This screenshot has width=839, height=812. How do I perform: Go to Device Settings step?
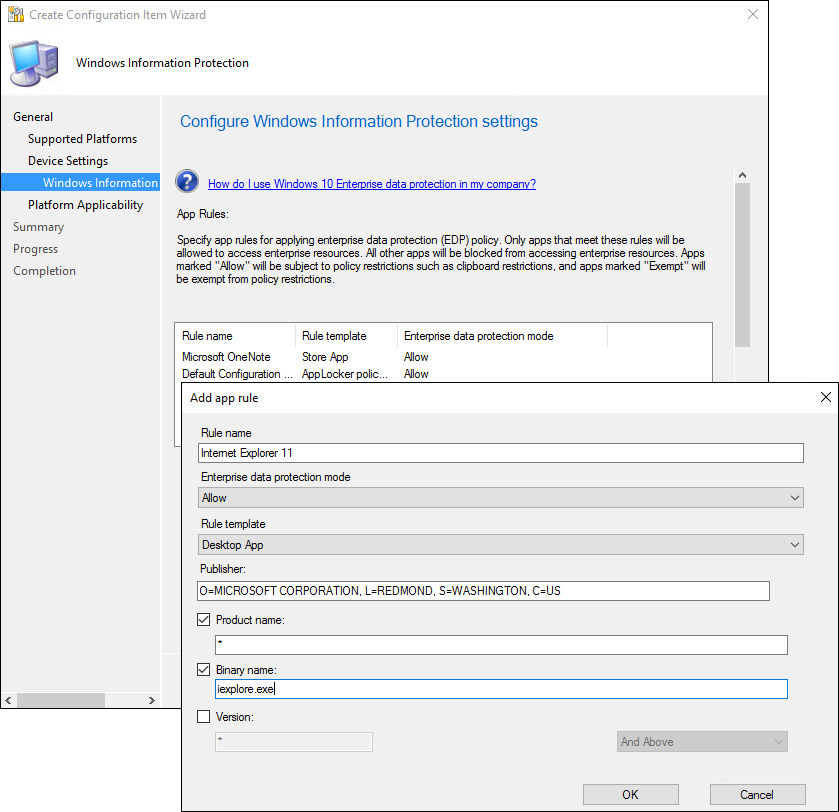pos(68,161)
